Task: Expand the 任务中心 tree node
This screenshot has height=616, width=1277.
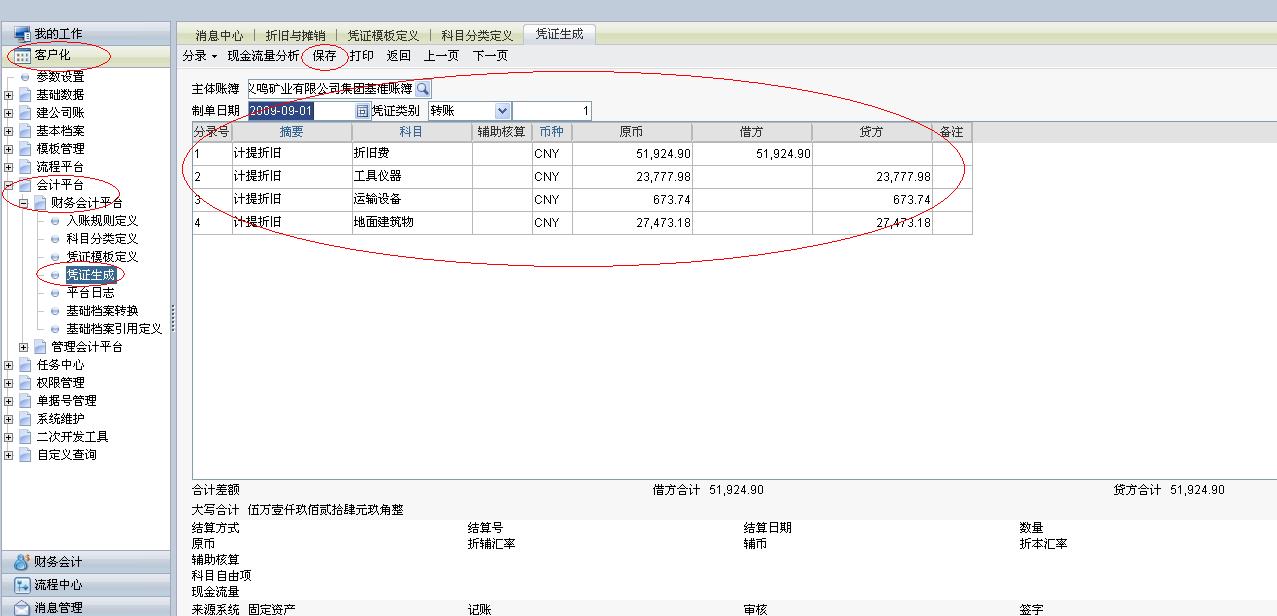Action: point(9,365)
